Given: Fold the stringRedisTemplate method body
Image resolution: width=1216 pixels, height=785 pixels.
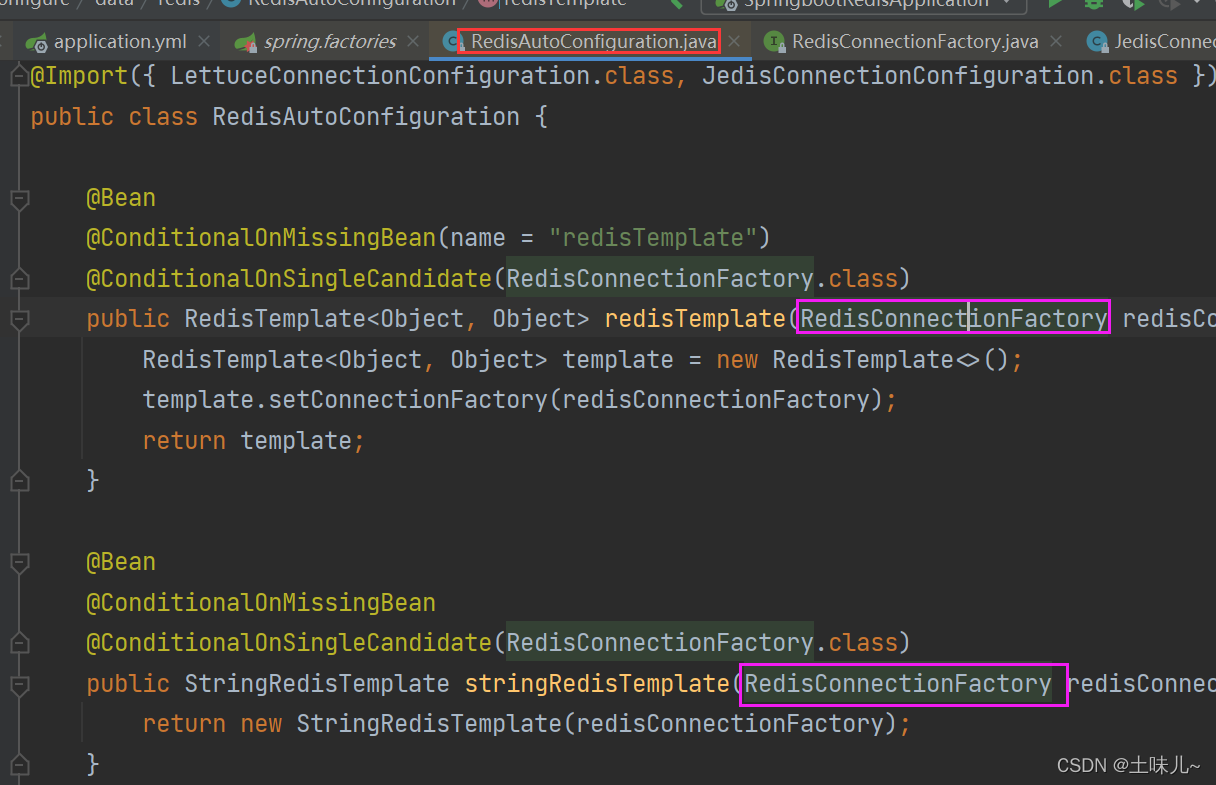Looking at the screenshot, I should point(18,684).
